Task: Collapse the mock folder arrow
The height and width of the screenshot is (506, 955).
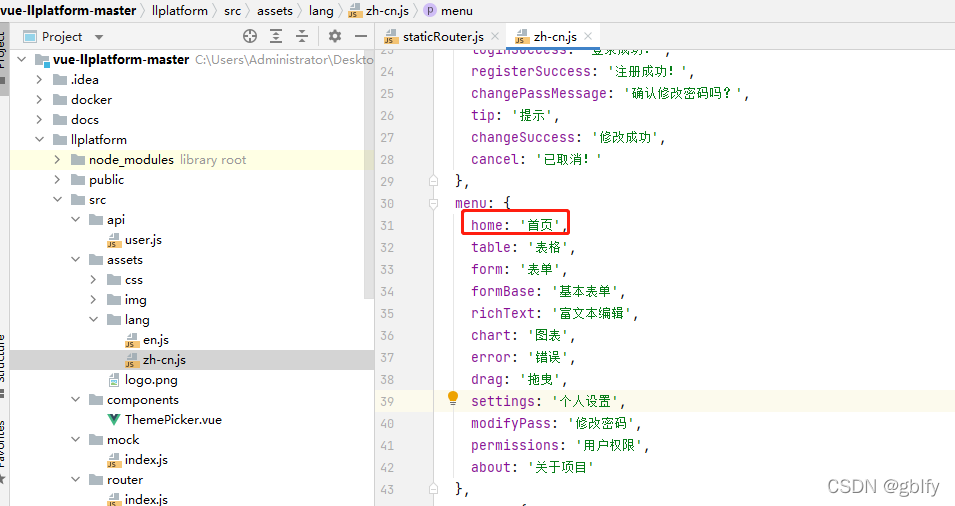Action: [x=76, y=440]
